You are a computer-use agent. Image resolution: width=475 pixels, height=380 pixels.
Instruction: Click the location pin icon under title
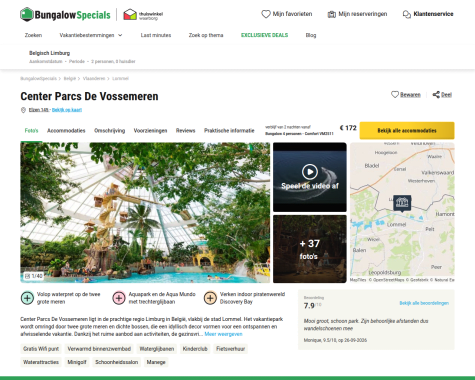[x=23, y=110]
